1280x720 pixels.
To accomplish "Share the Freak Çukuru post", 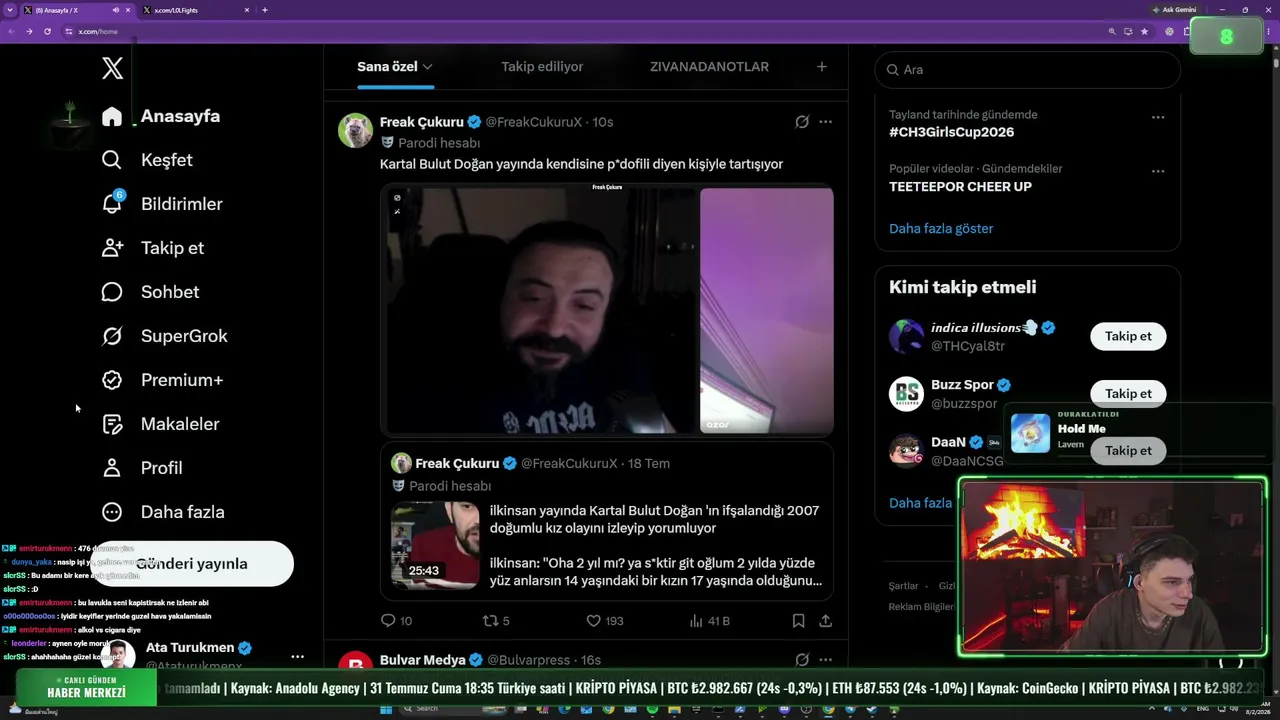I will [x=825, y=621].
